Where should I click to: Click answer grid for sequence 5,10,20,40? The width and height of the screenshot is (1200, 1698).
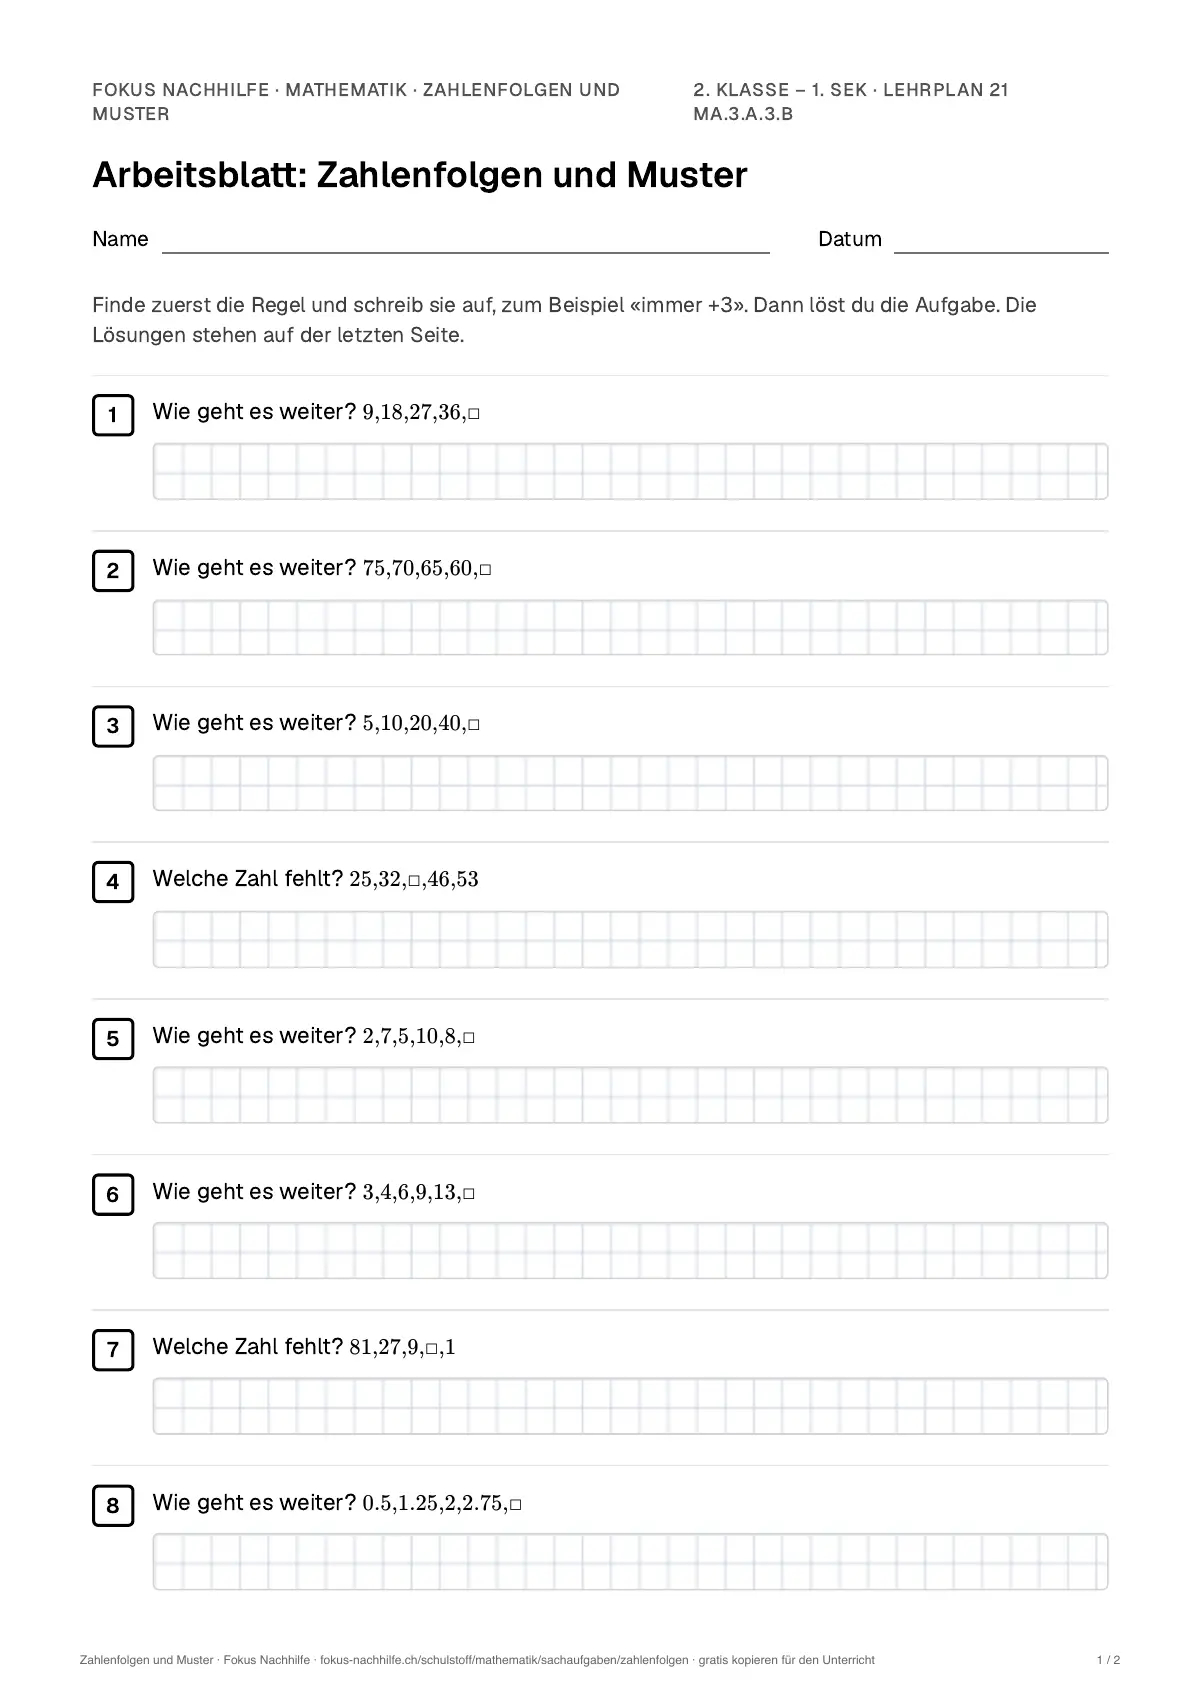click(630, 783)
